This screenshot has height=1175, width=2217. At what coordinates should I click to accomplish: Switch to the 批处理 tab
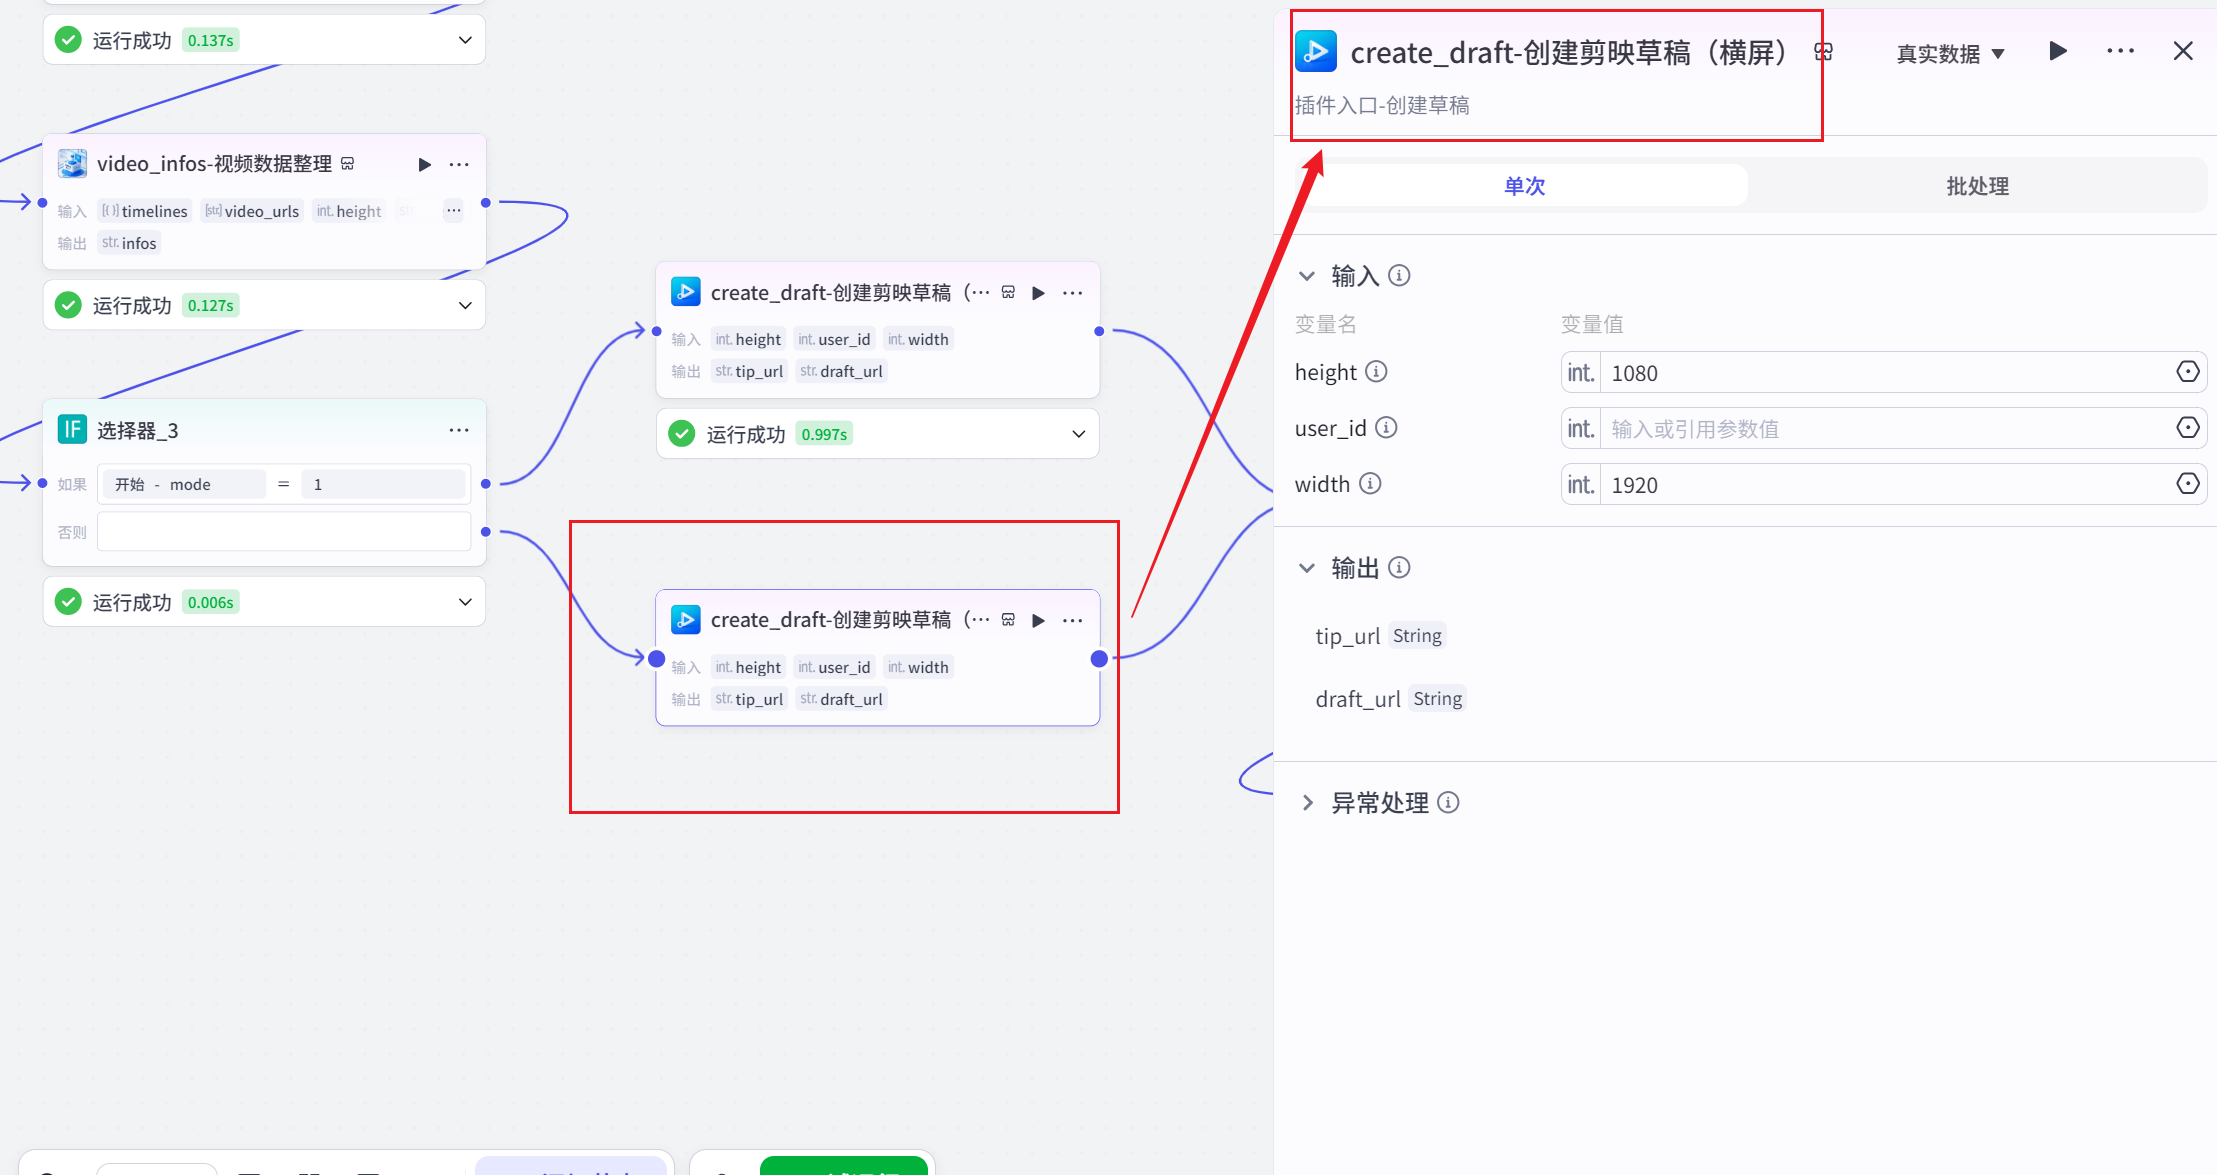pyautogui.click(x=1977, y=186)
